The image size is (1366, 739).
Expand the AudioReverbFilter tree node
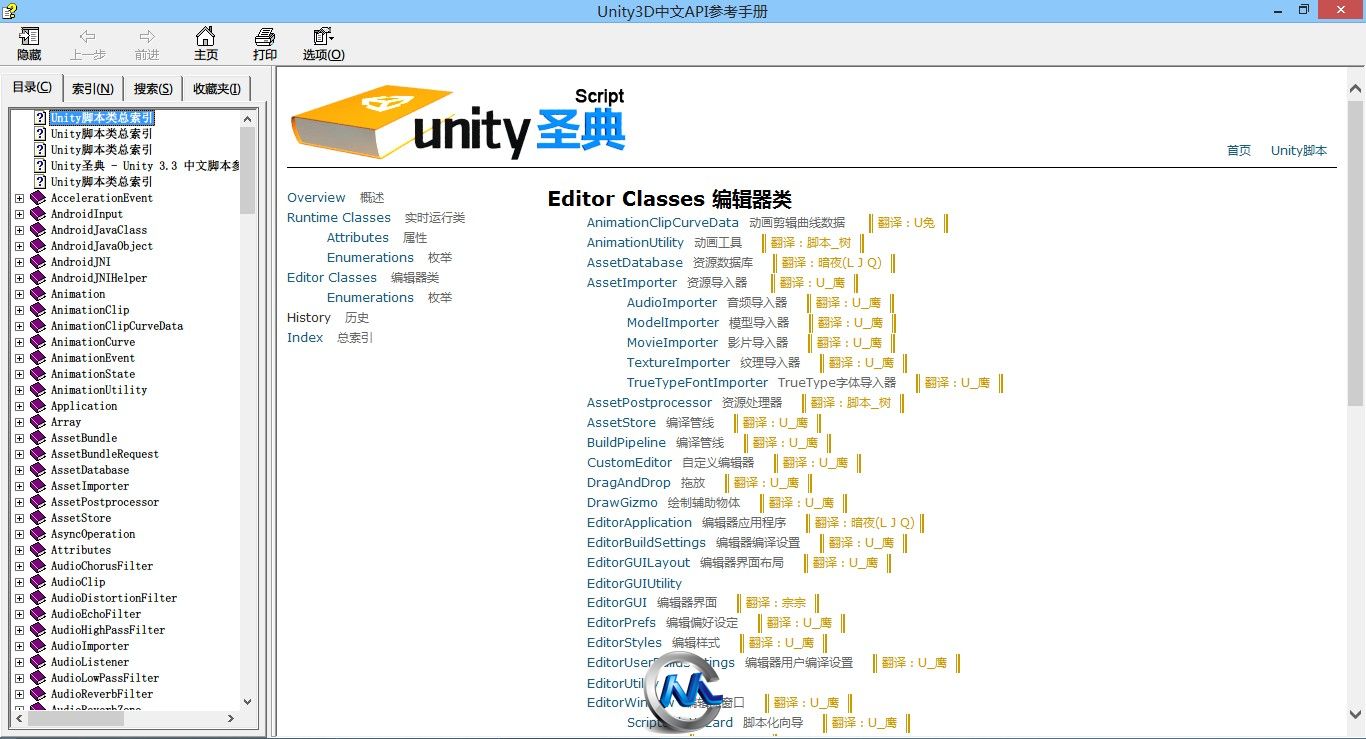click(19, 694)
